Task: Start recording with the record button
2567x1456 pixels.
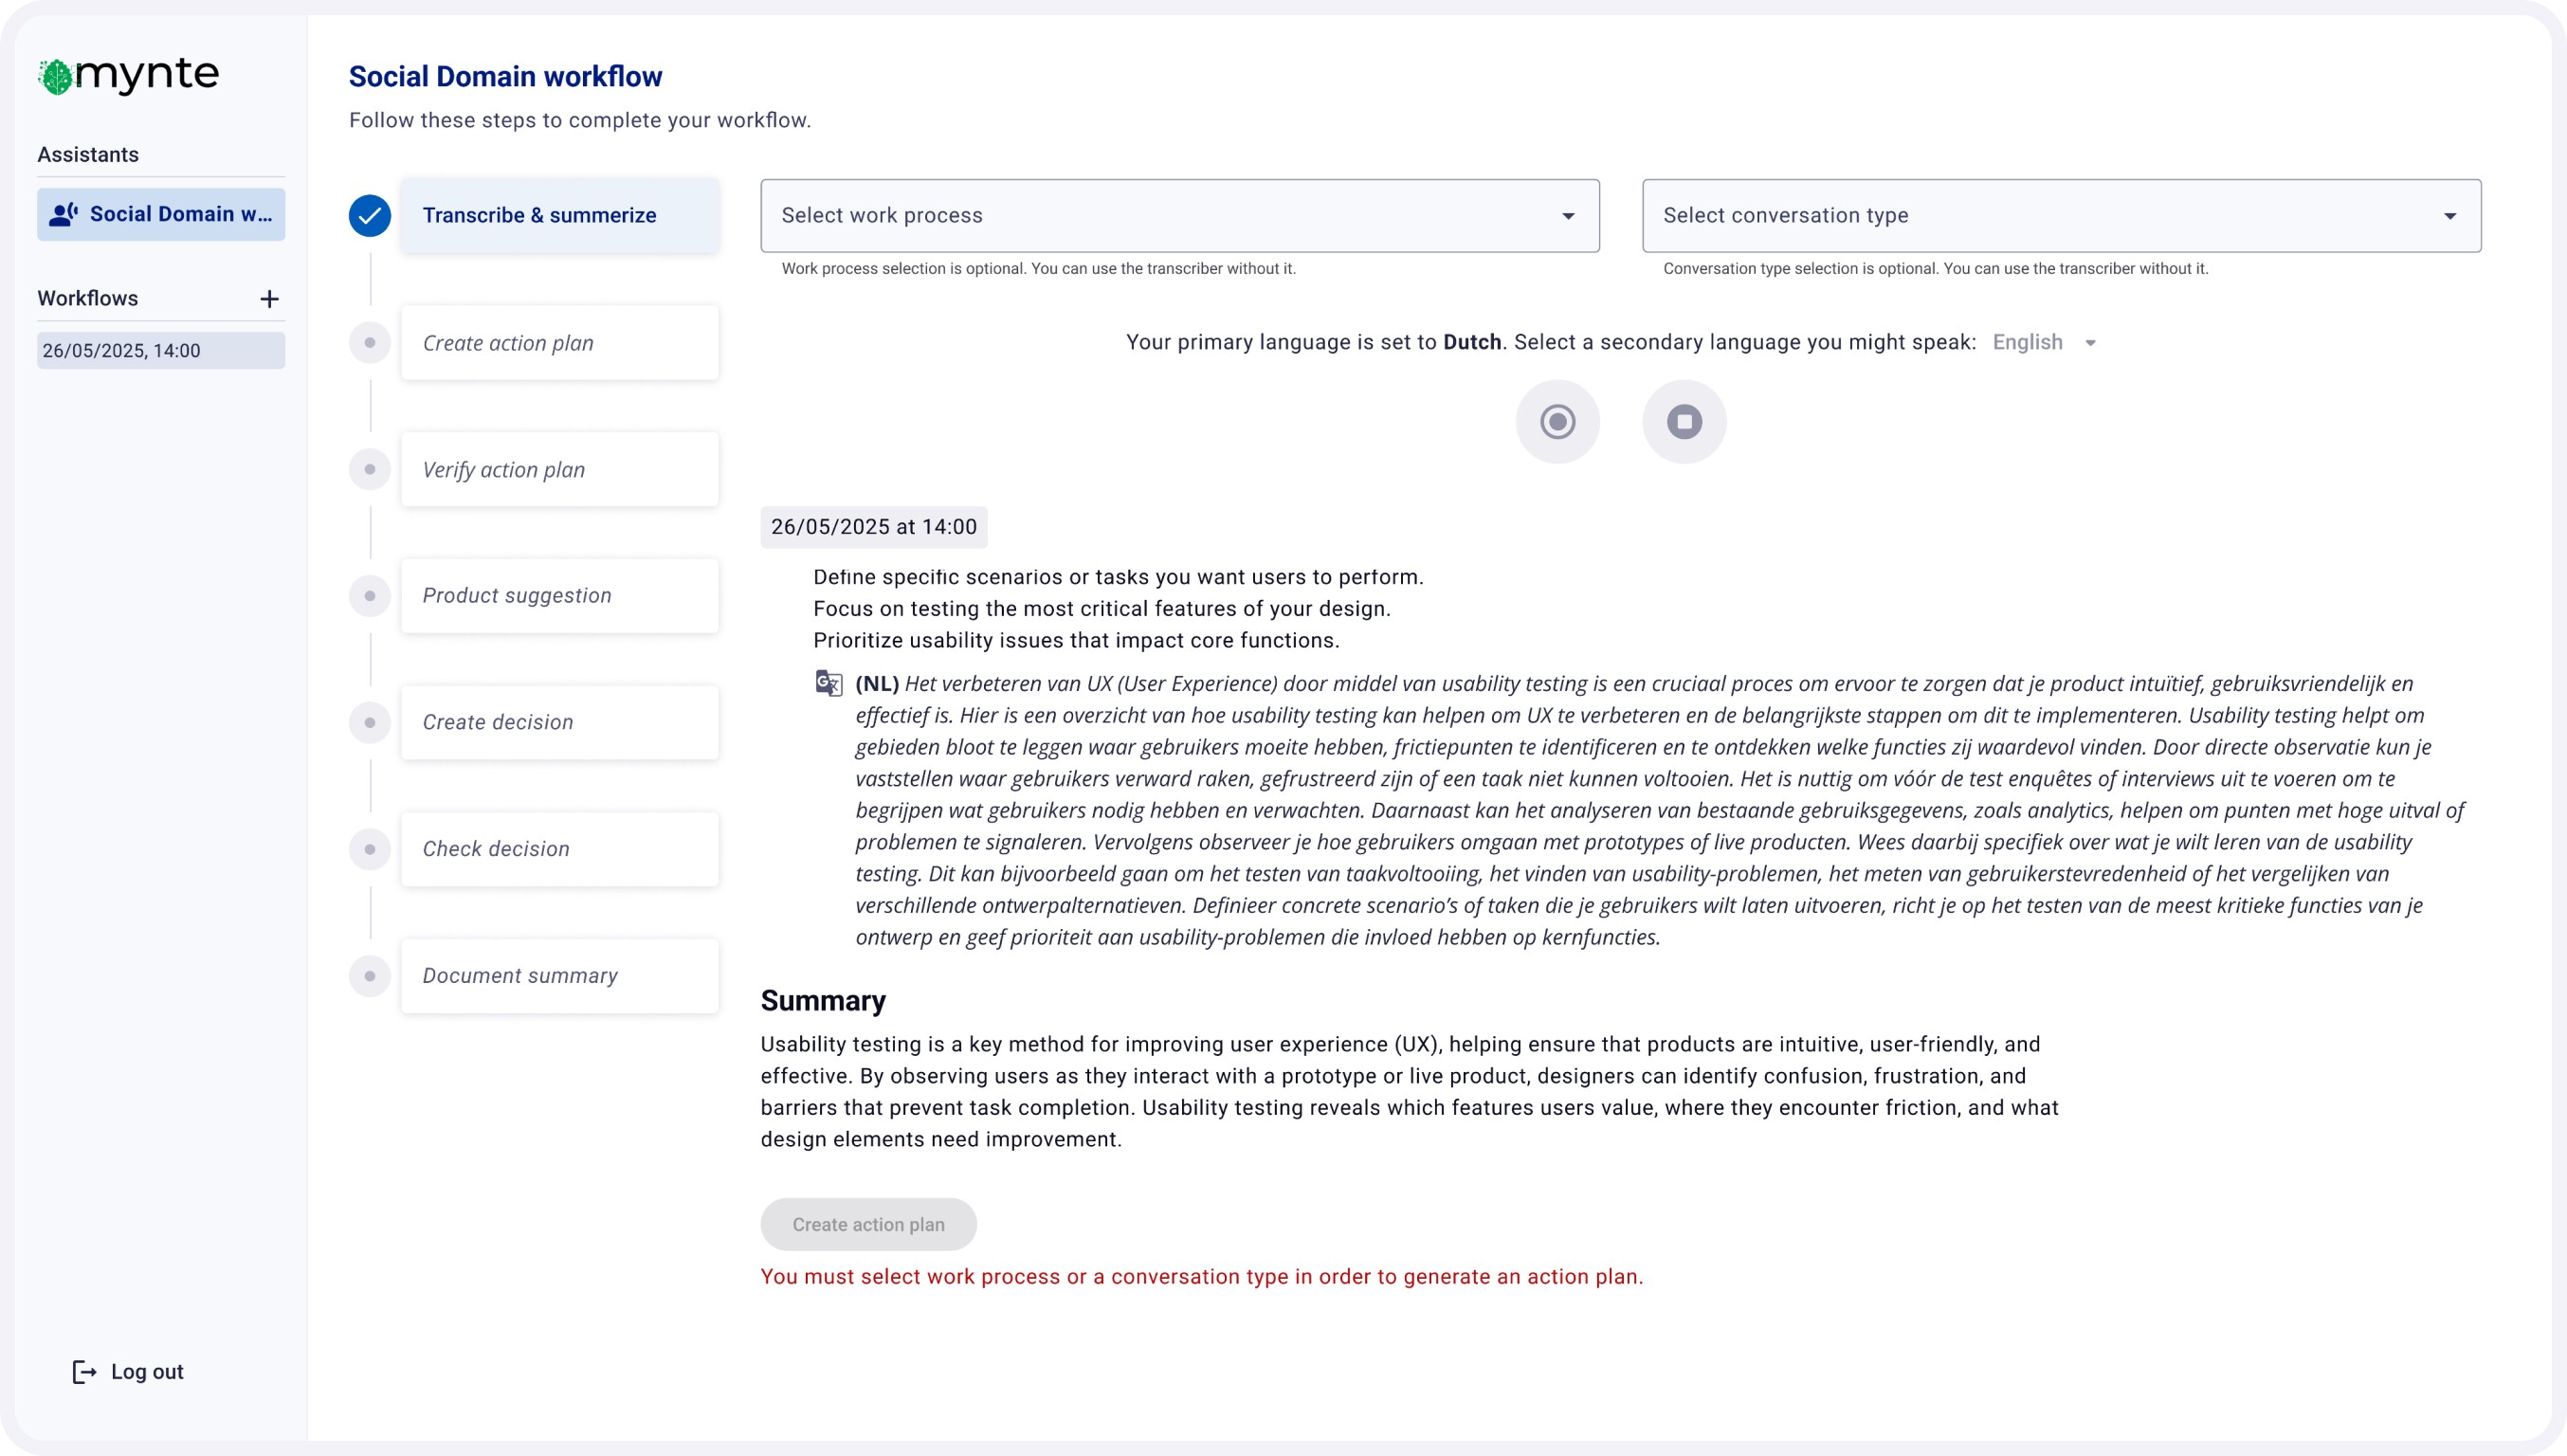Action: [x=1557, y=422]
